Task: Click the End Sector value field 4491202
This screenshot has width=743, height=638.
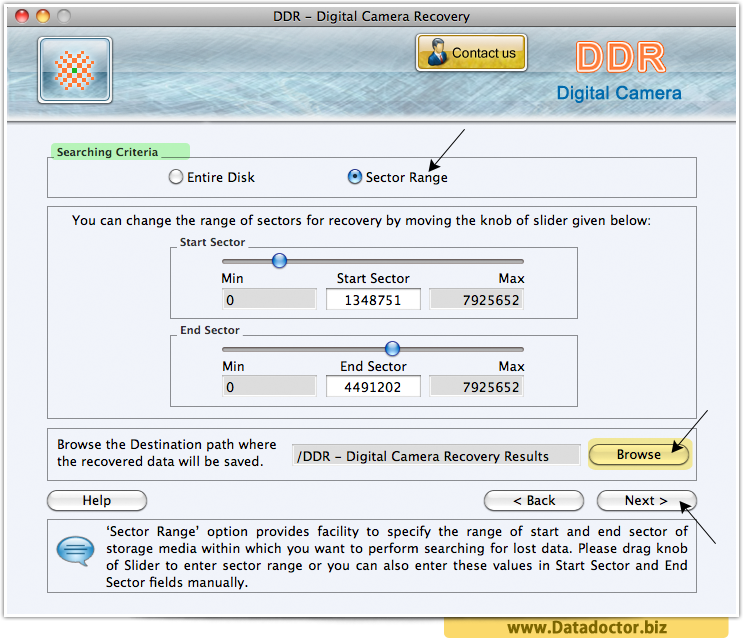Action: 373,387
